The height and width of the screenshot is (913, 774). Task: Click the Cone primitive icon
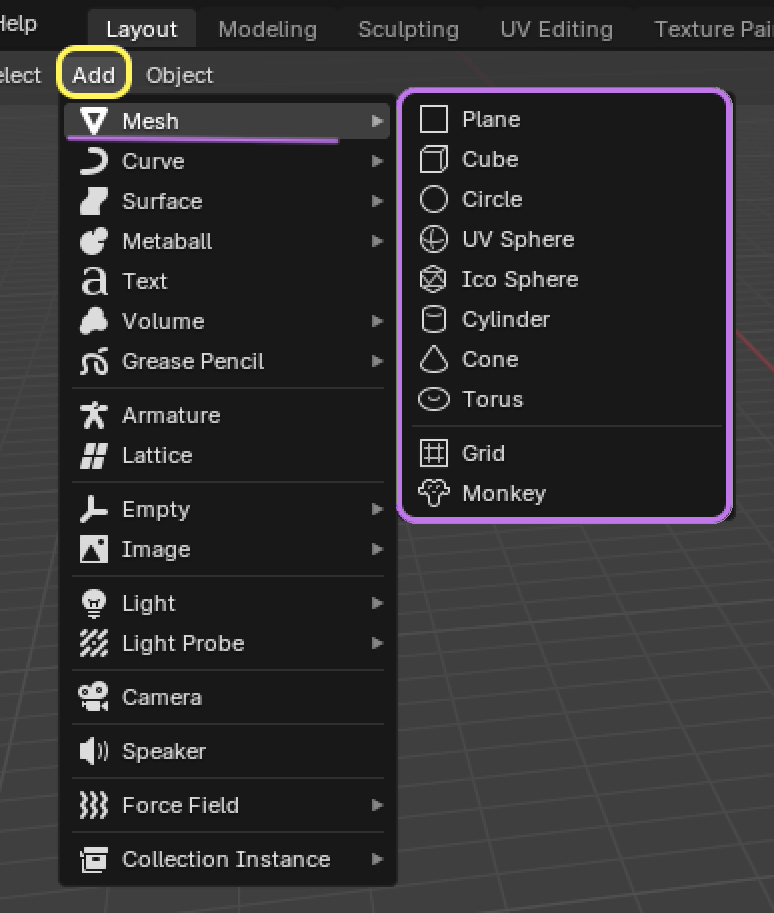tap(433, 359)
